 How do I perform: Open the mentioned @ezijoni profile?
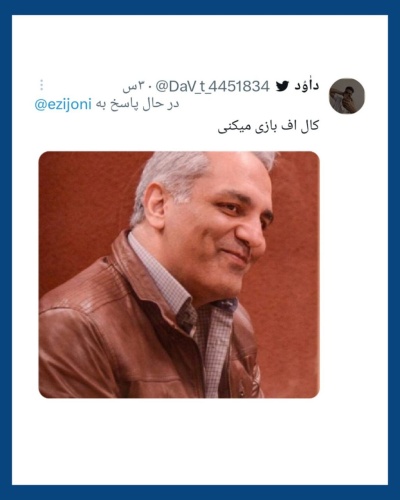[63, 104]
